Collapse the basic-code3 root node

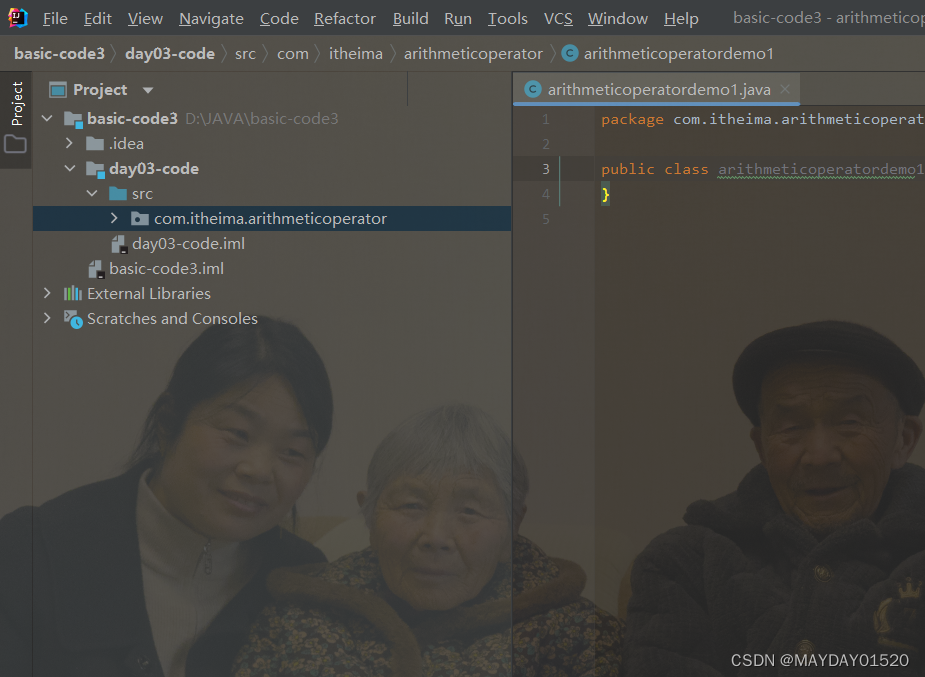tap(47, 119)
